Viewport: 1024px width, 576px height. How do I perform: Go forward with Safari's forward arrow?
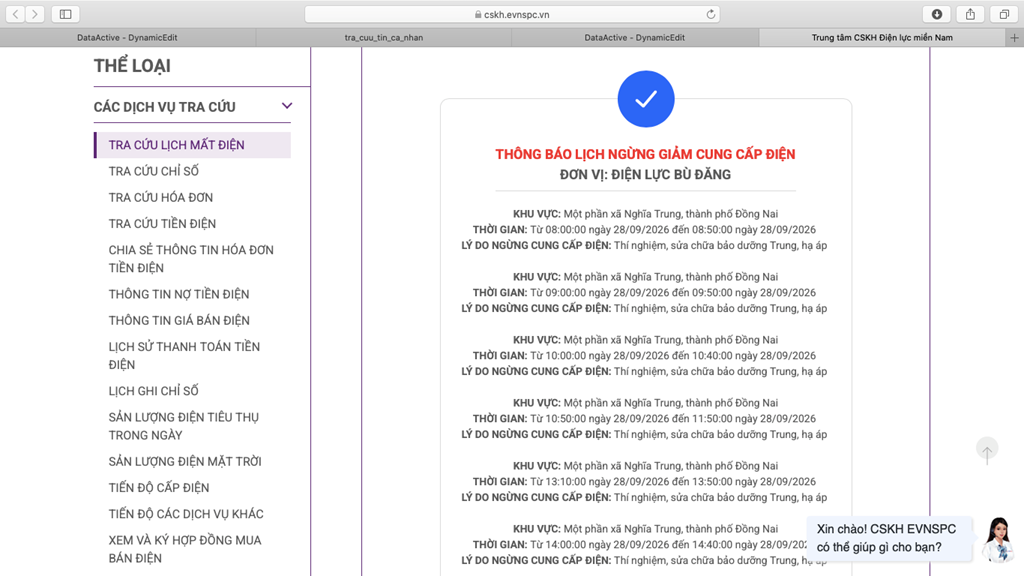pos(35,14)
